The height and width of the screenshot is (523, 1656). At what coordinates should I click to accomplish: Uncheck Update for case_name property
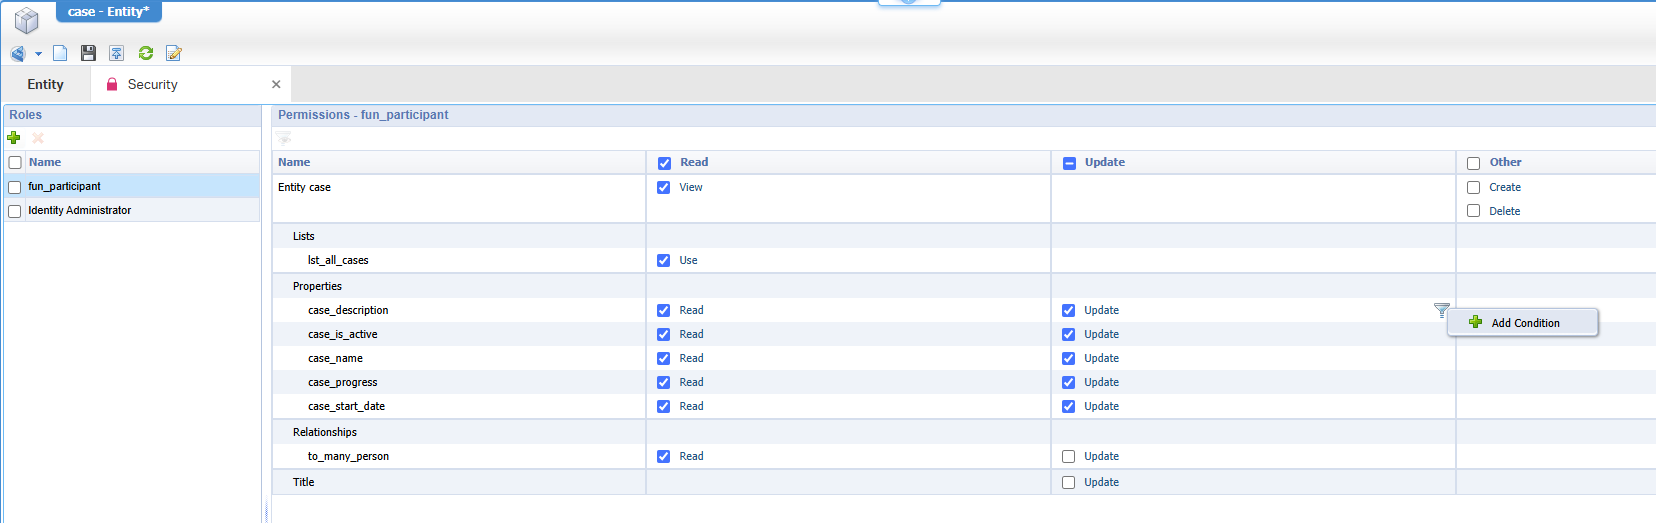pyautogui.click(x=1068, y=358)
